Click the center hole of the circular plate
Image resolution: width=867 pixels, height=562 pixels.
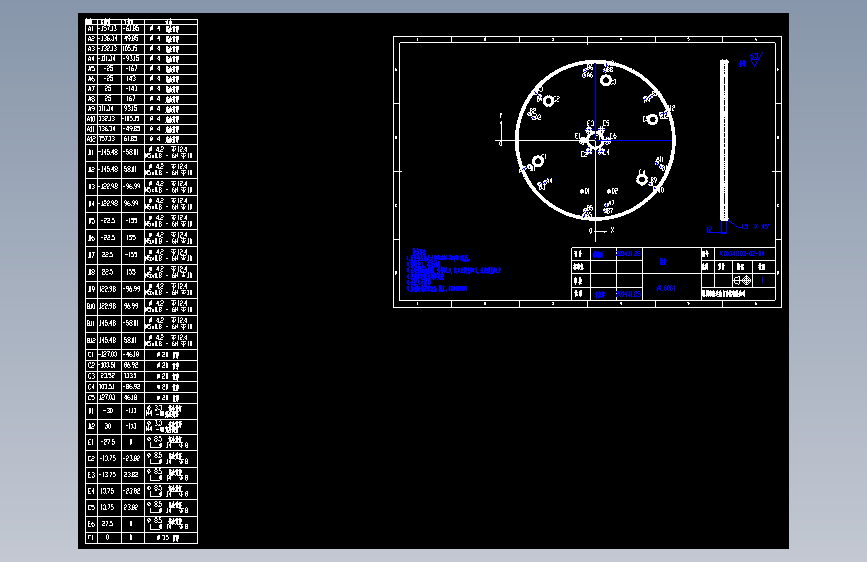pyautogui.click(x=595, y=142)
